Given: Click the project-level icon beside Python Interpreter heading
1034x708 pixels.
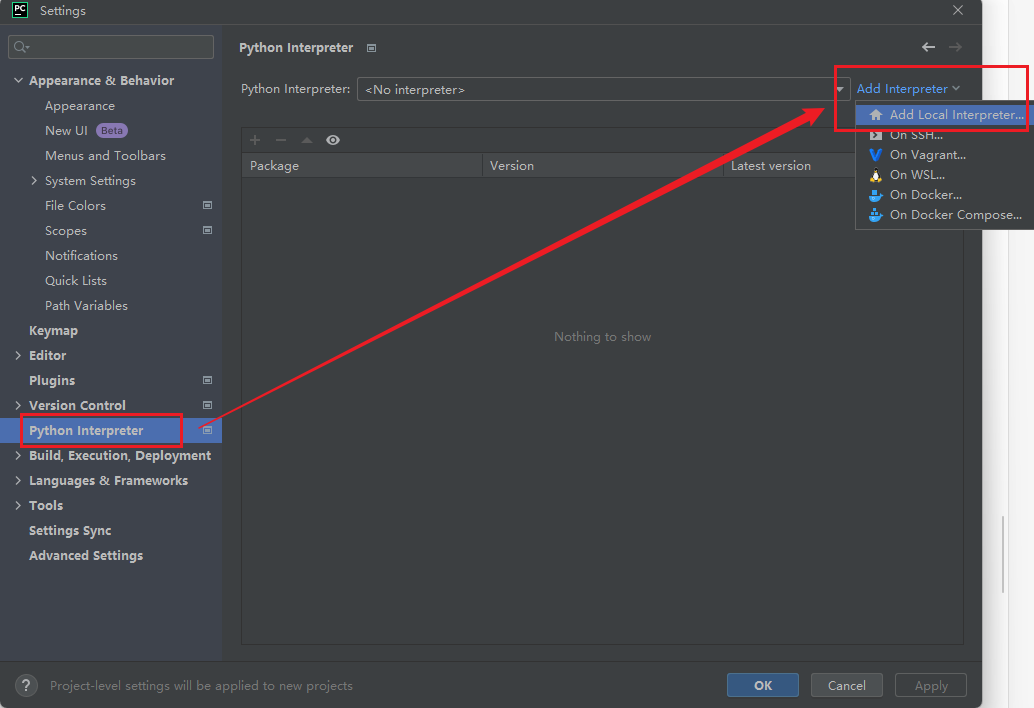Looking at the screenshot, I should pyautogui.click(x=371, y=48).
